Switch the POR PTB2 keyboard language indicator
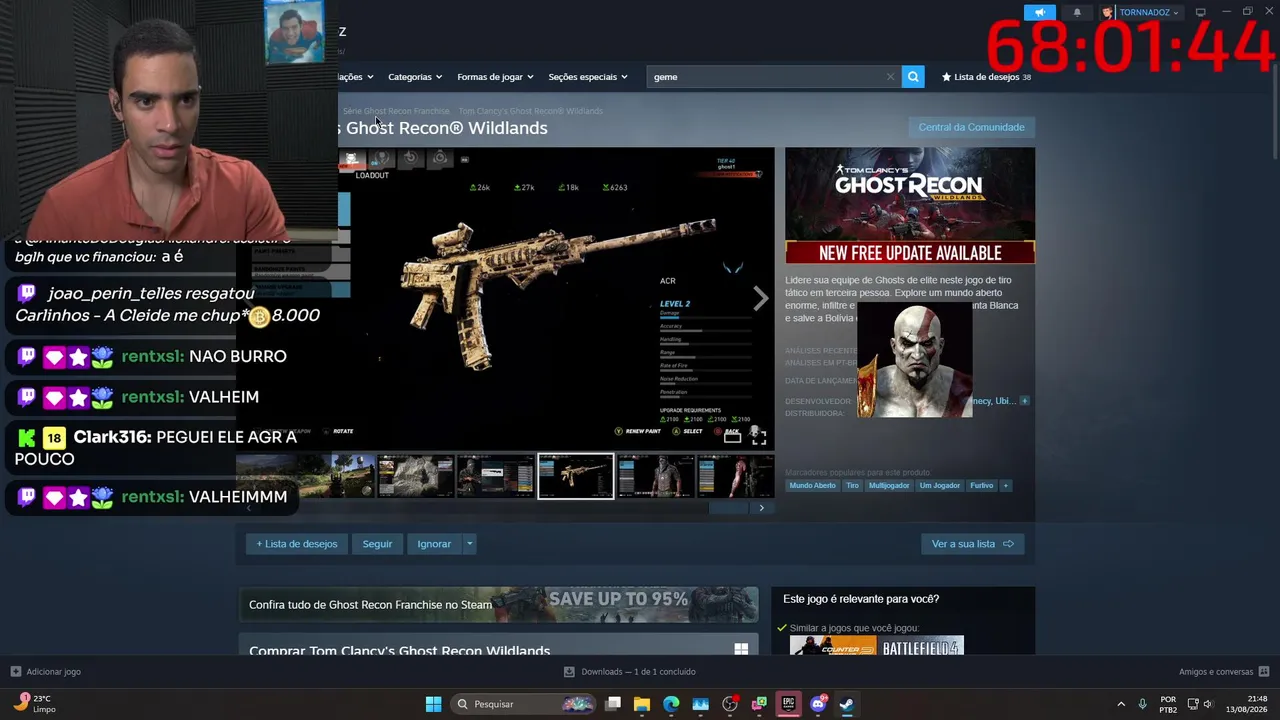This screenshot has height=720, width=1280. [1168, 704]
